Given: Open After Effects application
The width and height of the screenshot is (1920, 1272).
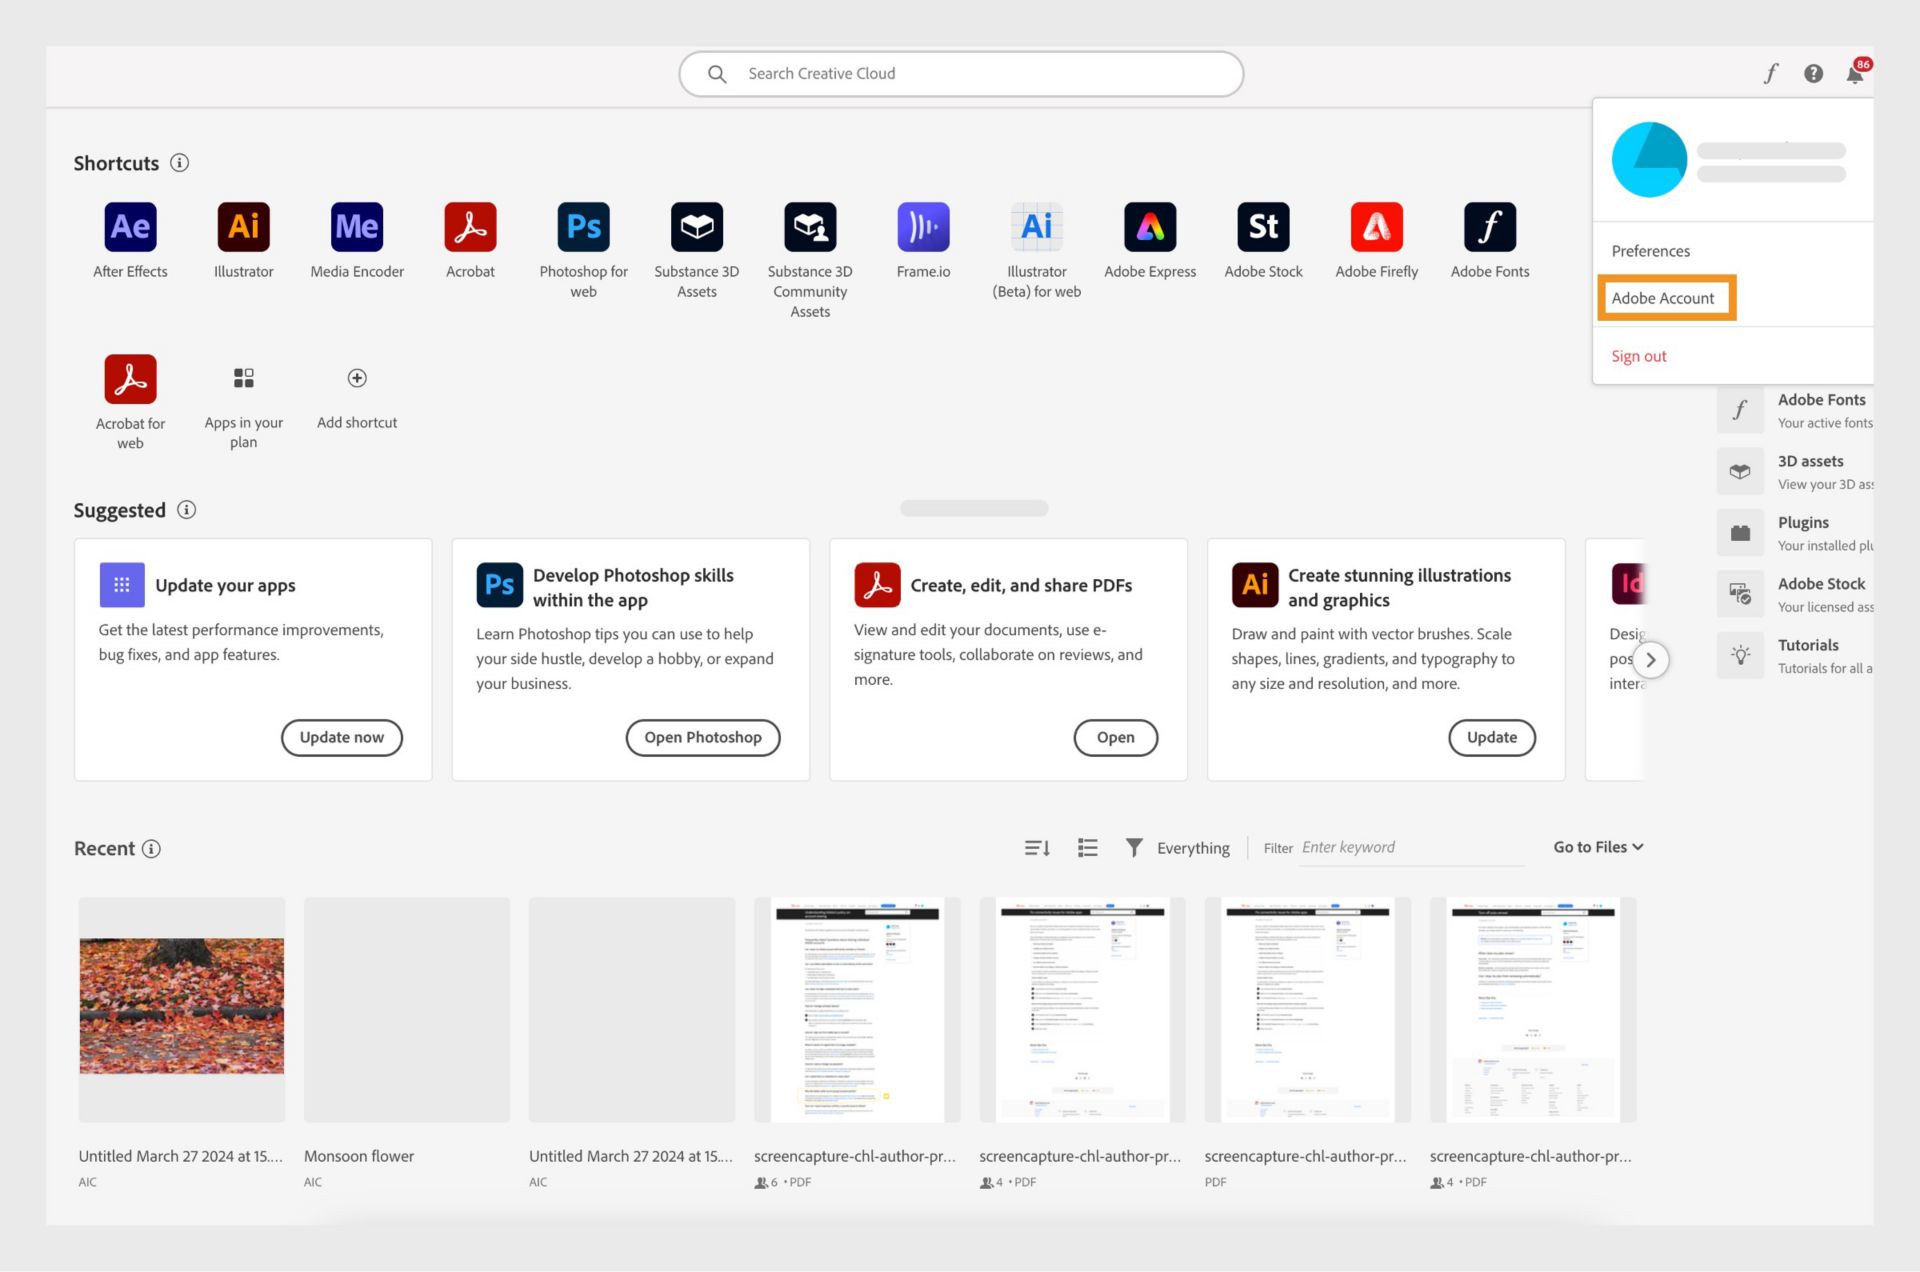Looking at the screenshot, I should pyautogui.click(x=131, y=226).
